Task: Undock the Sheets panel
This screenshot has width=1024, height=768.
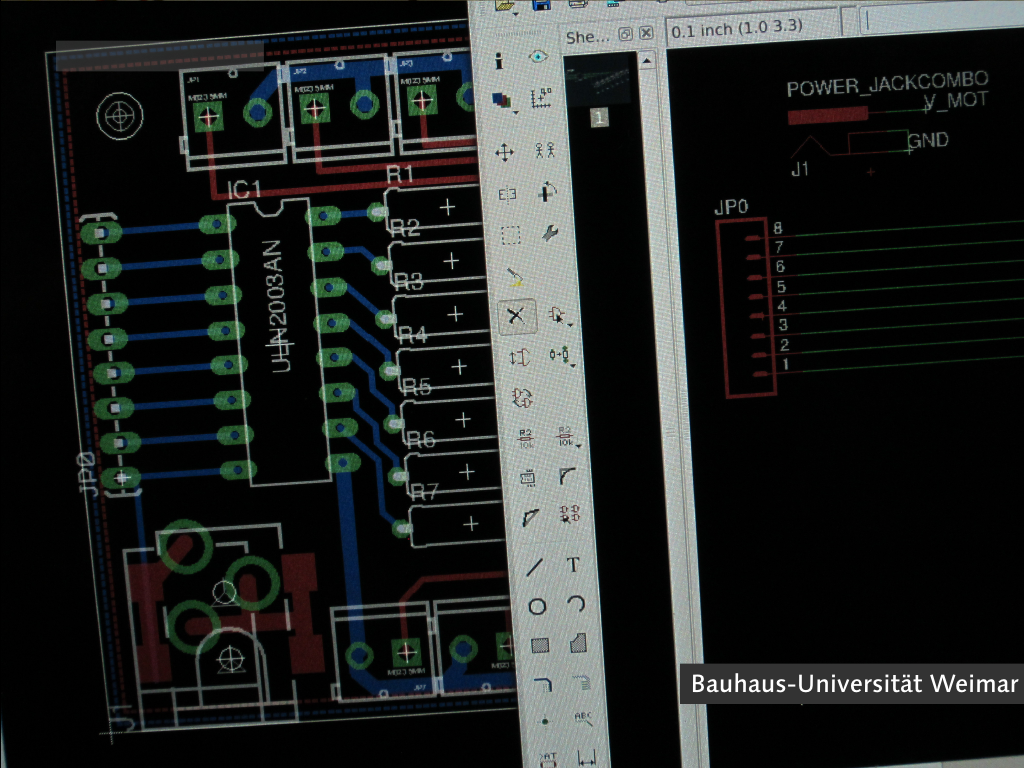Action: [x=625, y=34]
